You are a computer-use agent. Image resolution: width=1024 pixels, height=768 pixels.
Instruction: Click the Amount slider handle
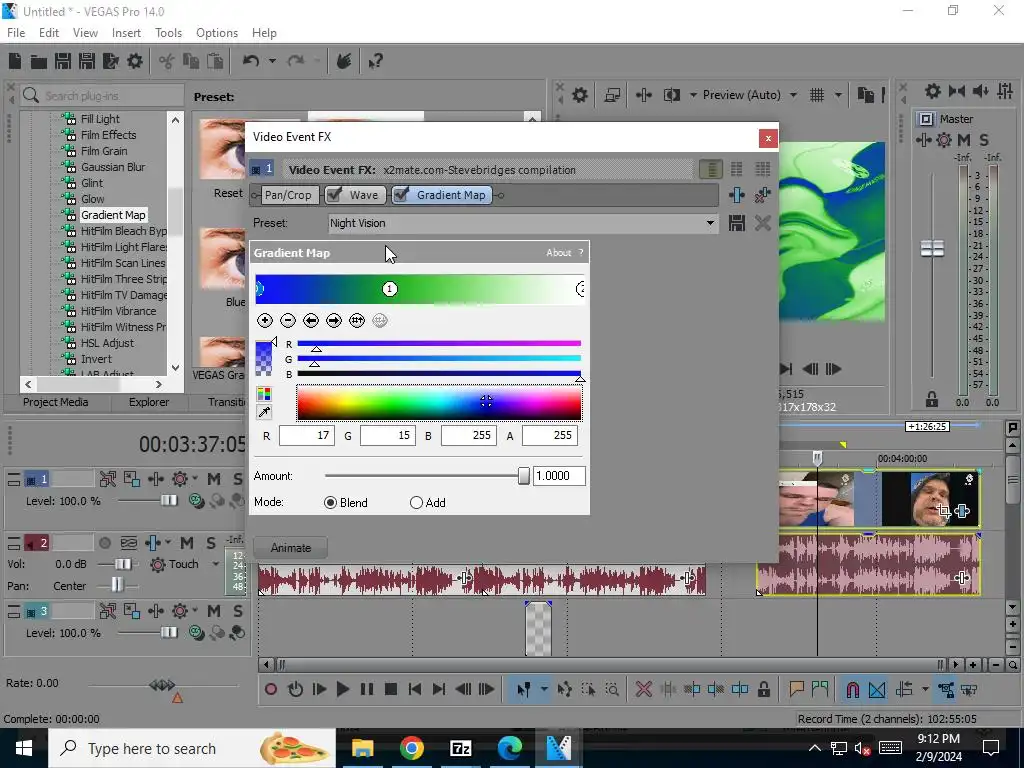(523, 476)
